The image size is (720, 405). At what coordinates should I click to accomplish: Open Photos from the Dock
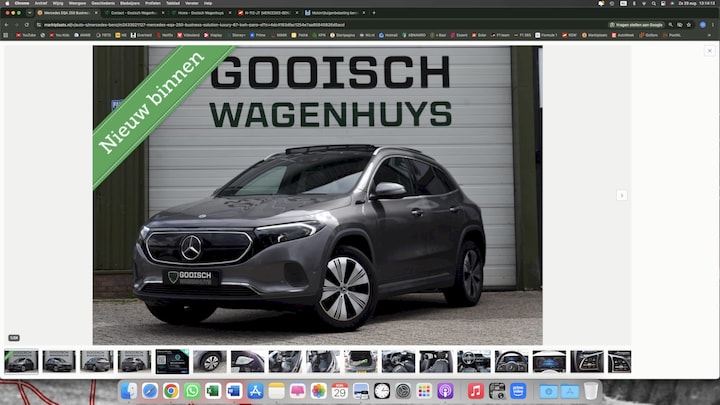click(318, 391)
